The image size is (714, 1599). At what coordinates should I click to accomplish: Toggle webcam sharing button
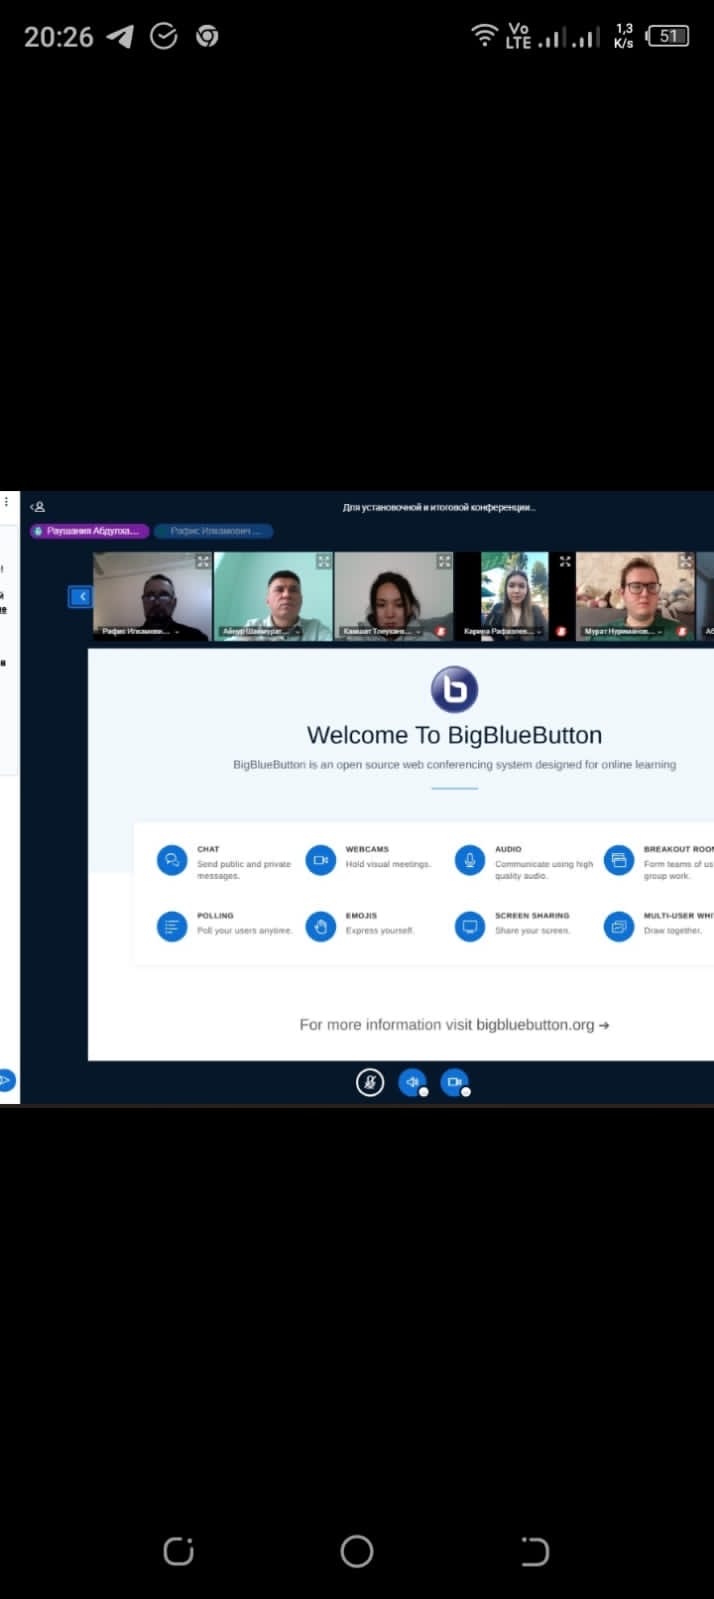coord(454,1082)
